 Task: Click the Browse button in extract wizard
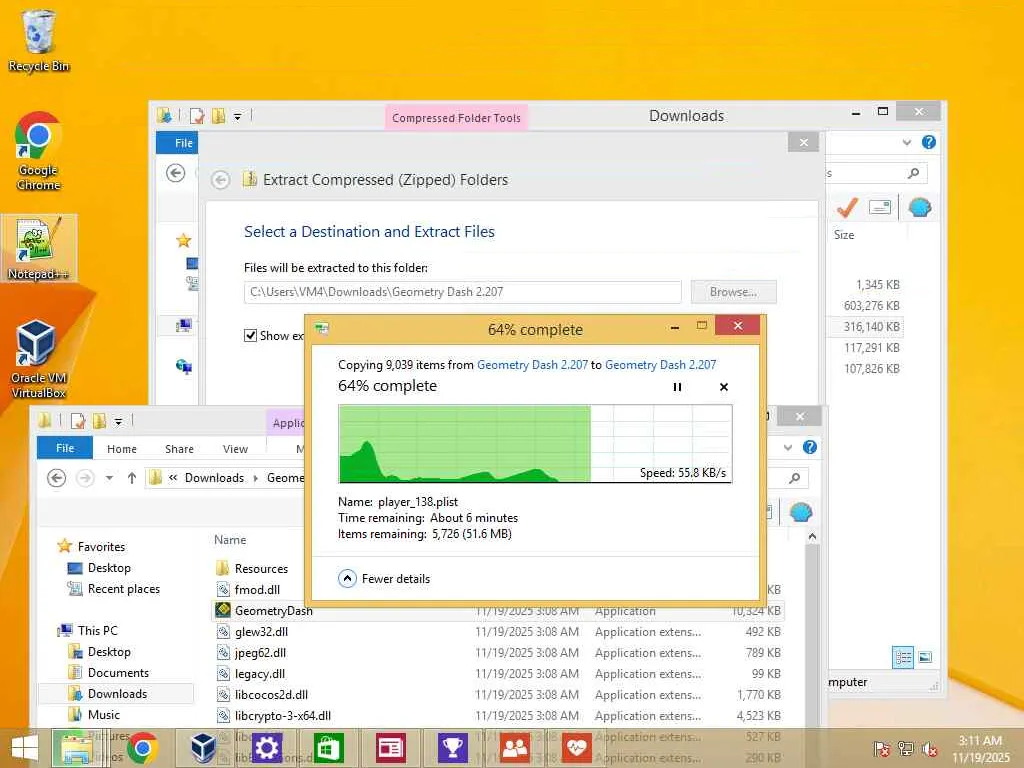[x=733, y=292]
